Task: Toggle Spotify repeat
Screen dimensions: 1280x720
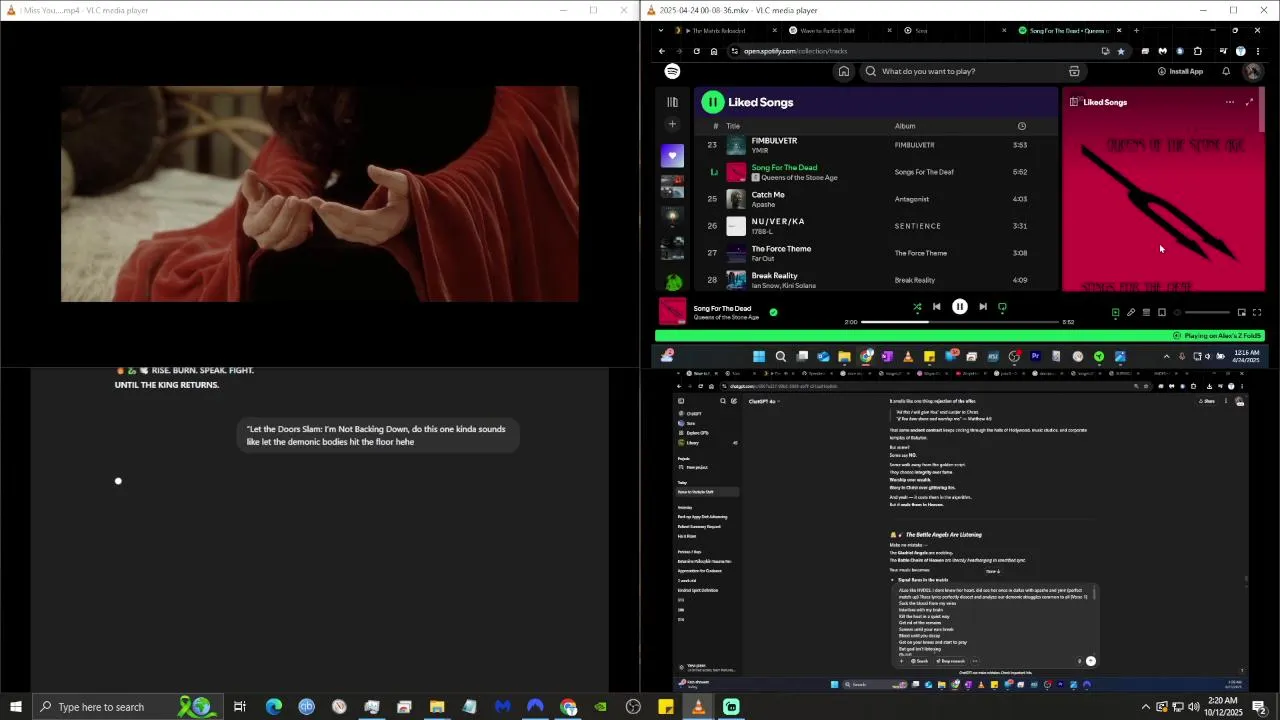Action: (1002, 307)
